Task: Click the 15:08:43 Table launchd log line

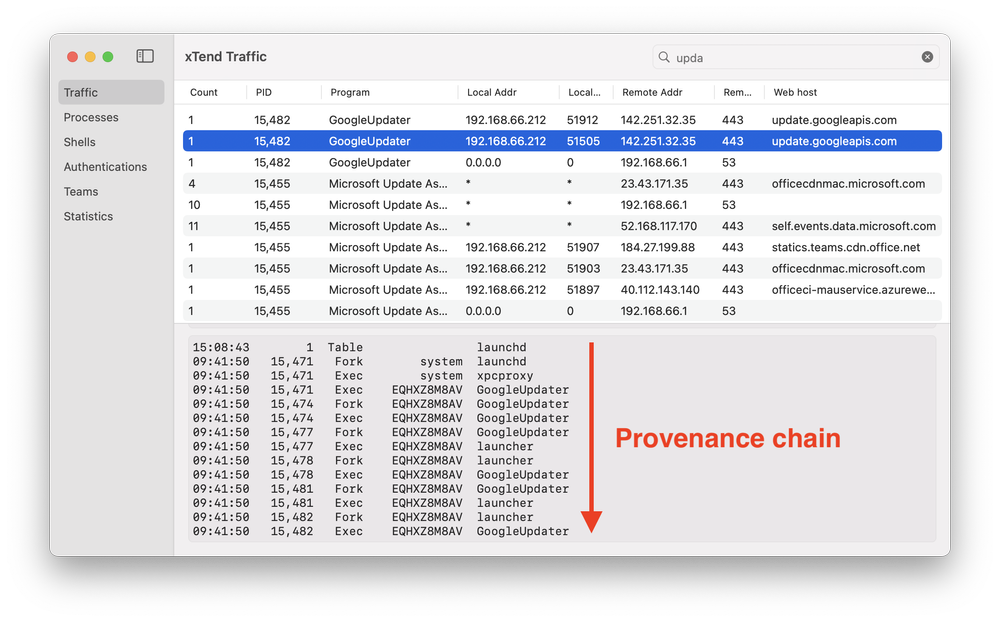Action: (360, 347)
